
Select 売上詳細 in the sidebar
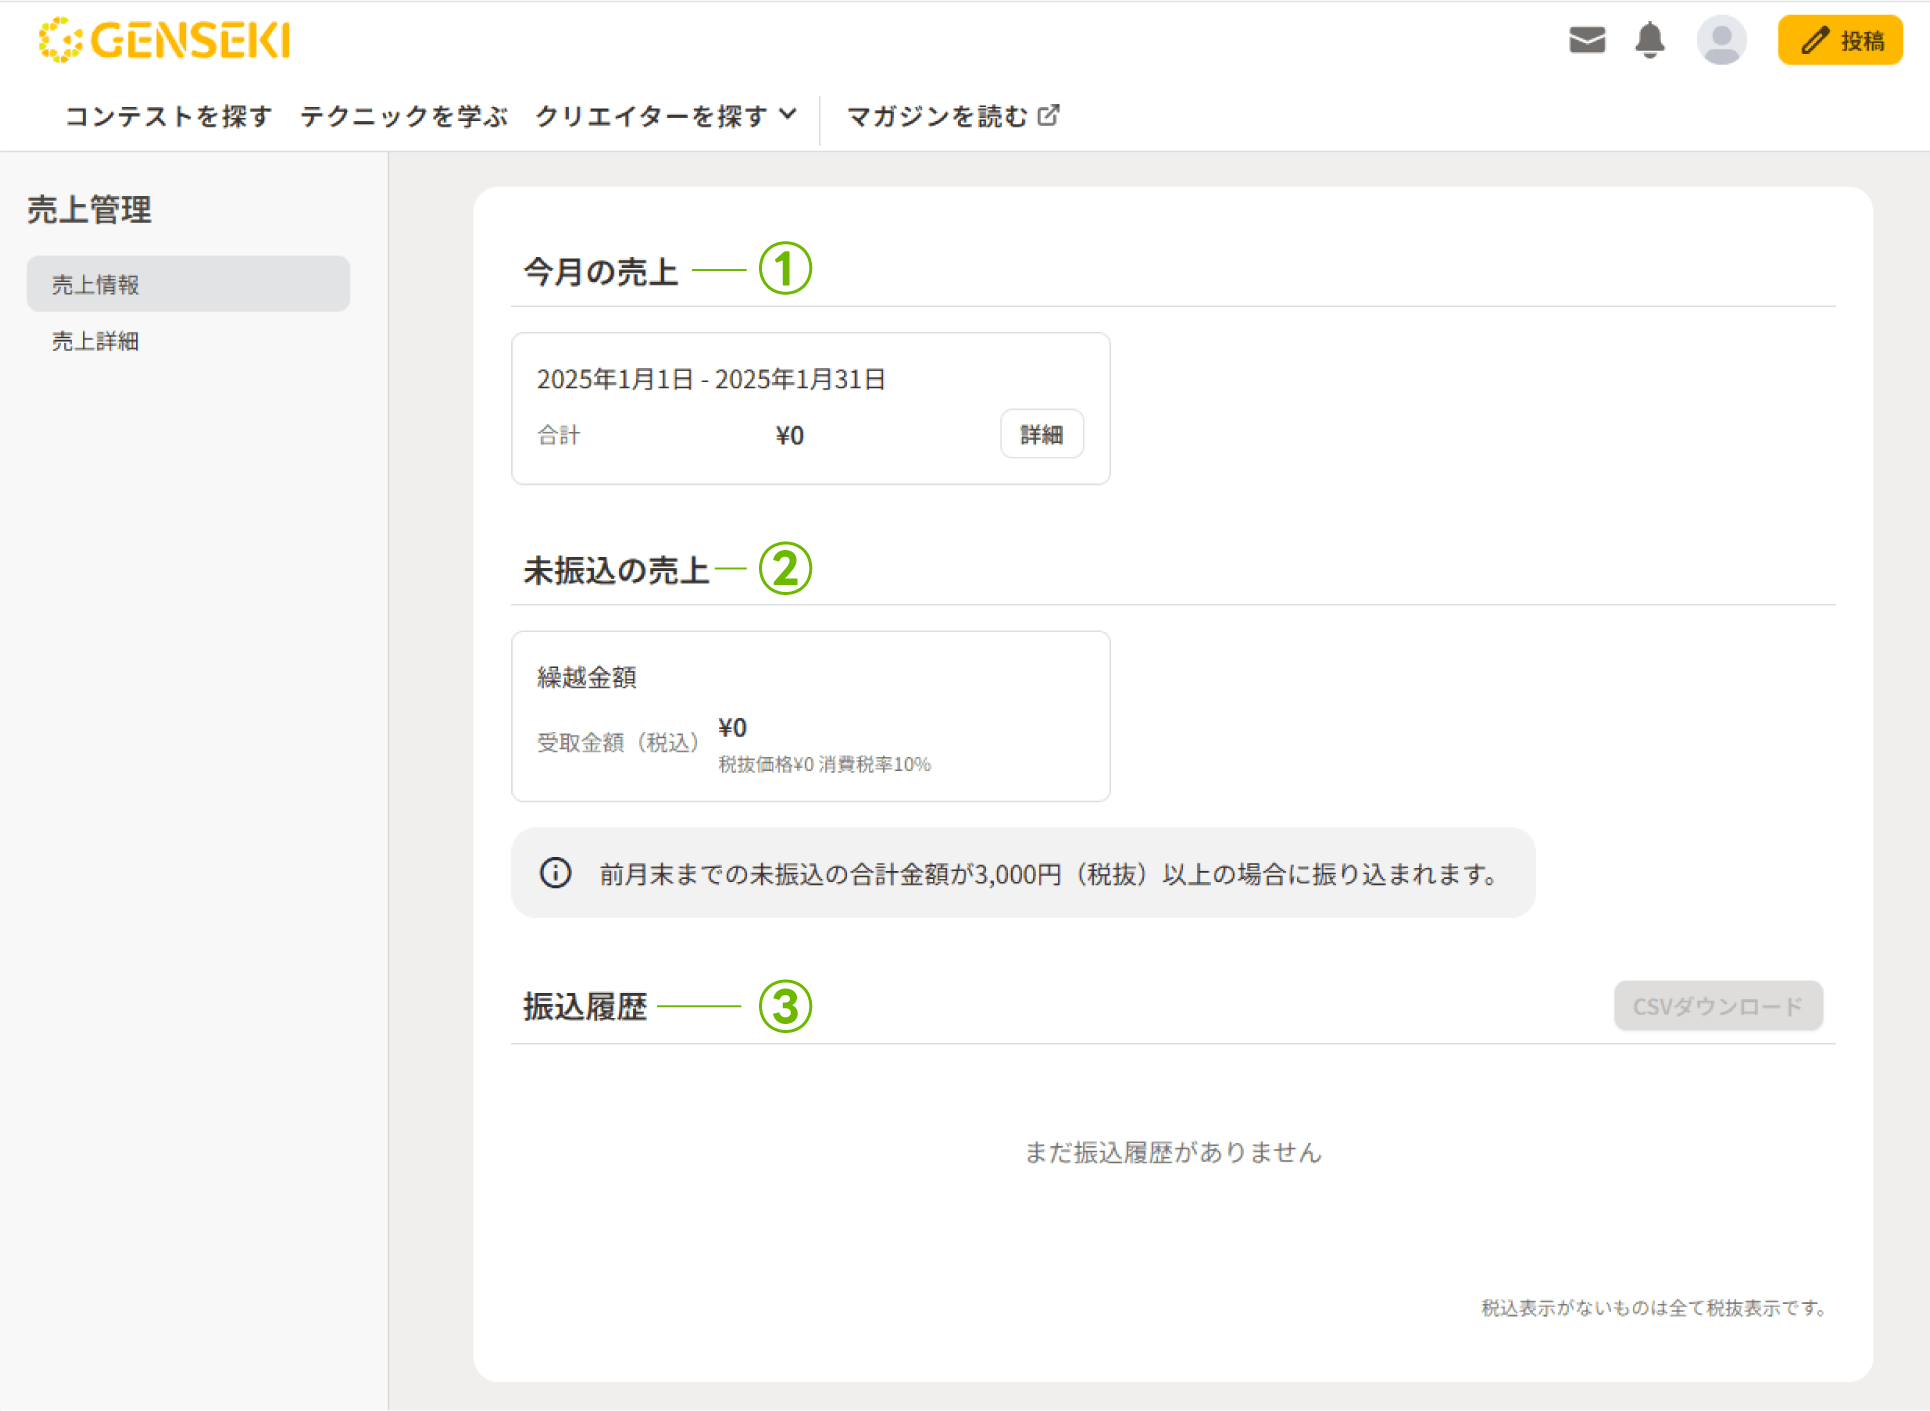(x=96, y=341)
